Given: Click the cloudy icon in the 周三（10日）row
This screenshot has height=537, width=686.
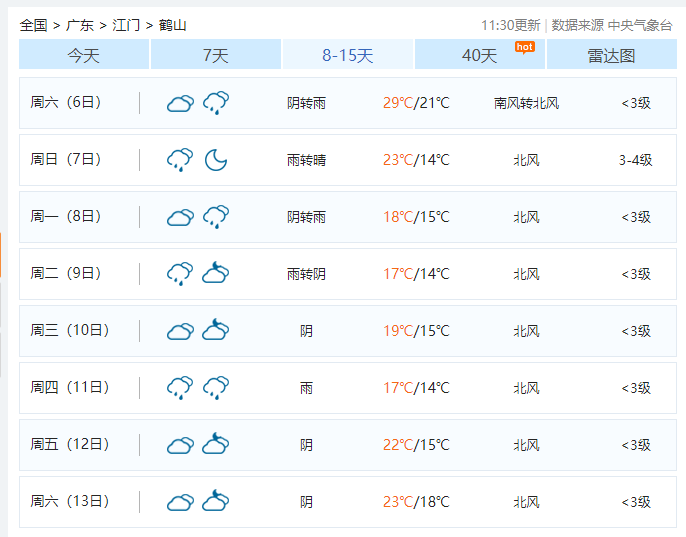Looking at the screenshot, I should click(180, 331).
